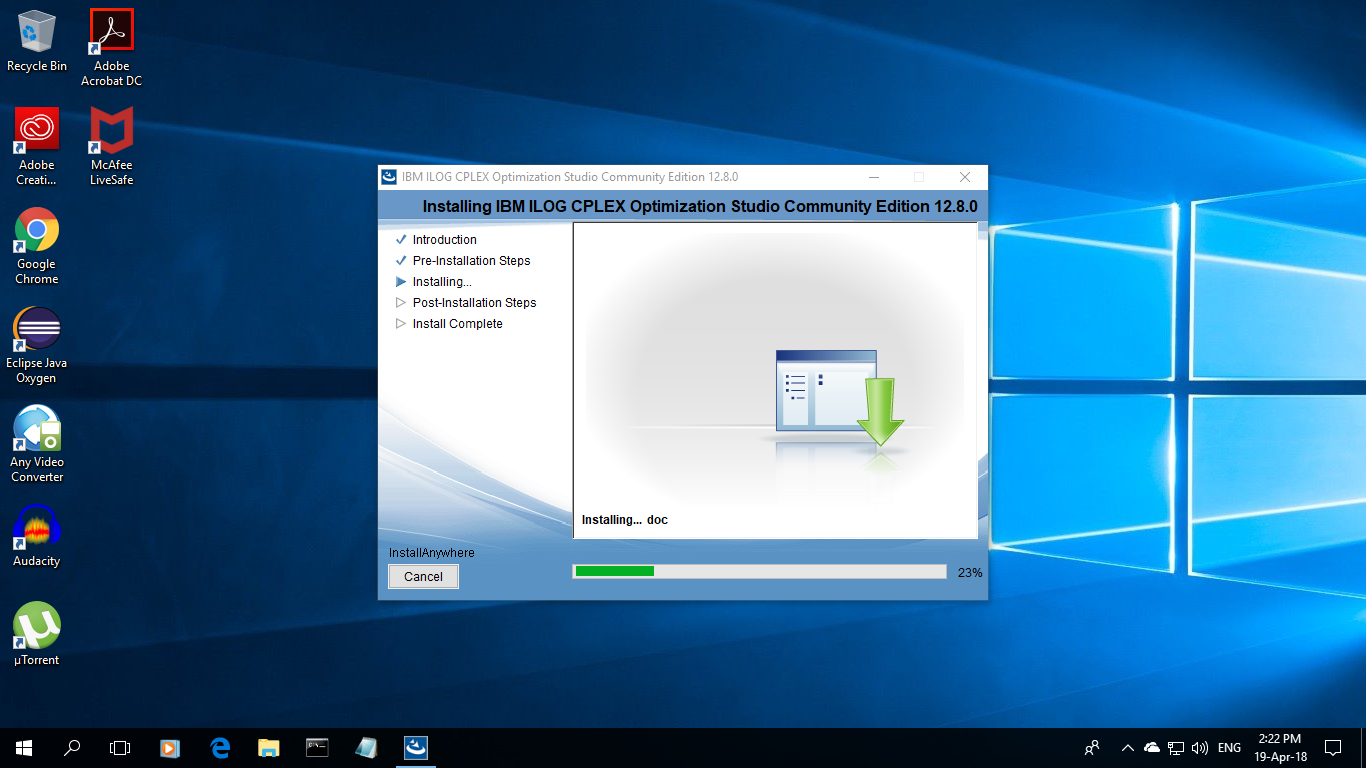Open the clock showing 2:22 PM
Image resolution: width=1366 pixels, height=768 pixels.
coord(1280,747)
